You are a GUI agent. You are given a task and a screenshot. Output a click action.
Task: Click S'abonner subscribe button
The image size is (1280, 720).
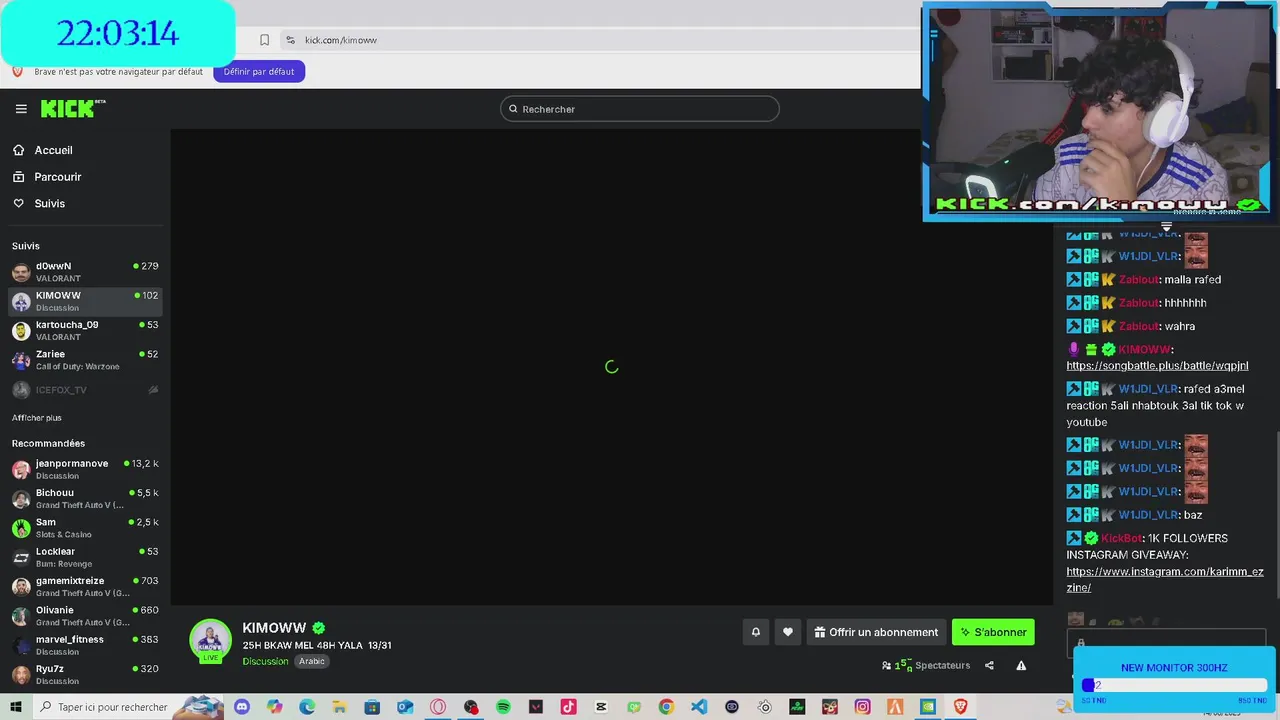click(x=993, y=632)
